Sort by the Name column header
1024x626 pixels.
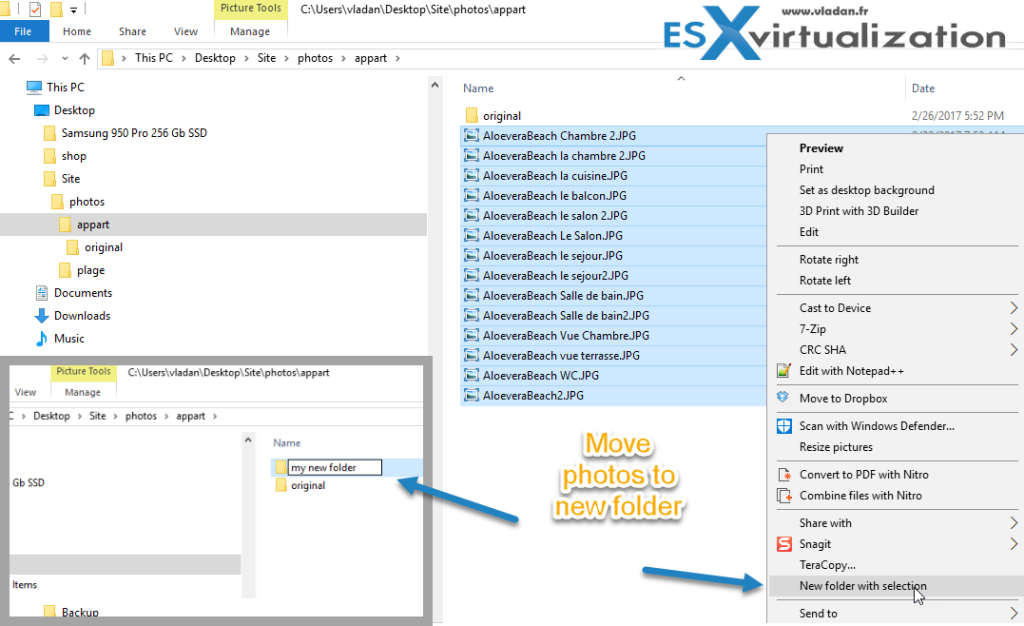click(x=478, y=88)
